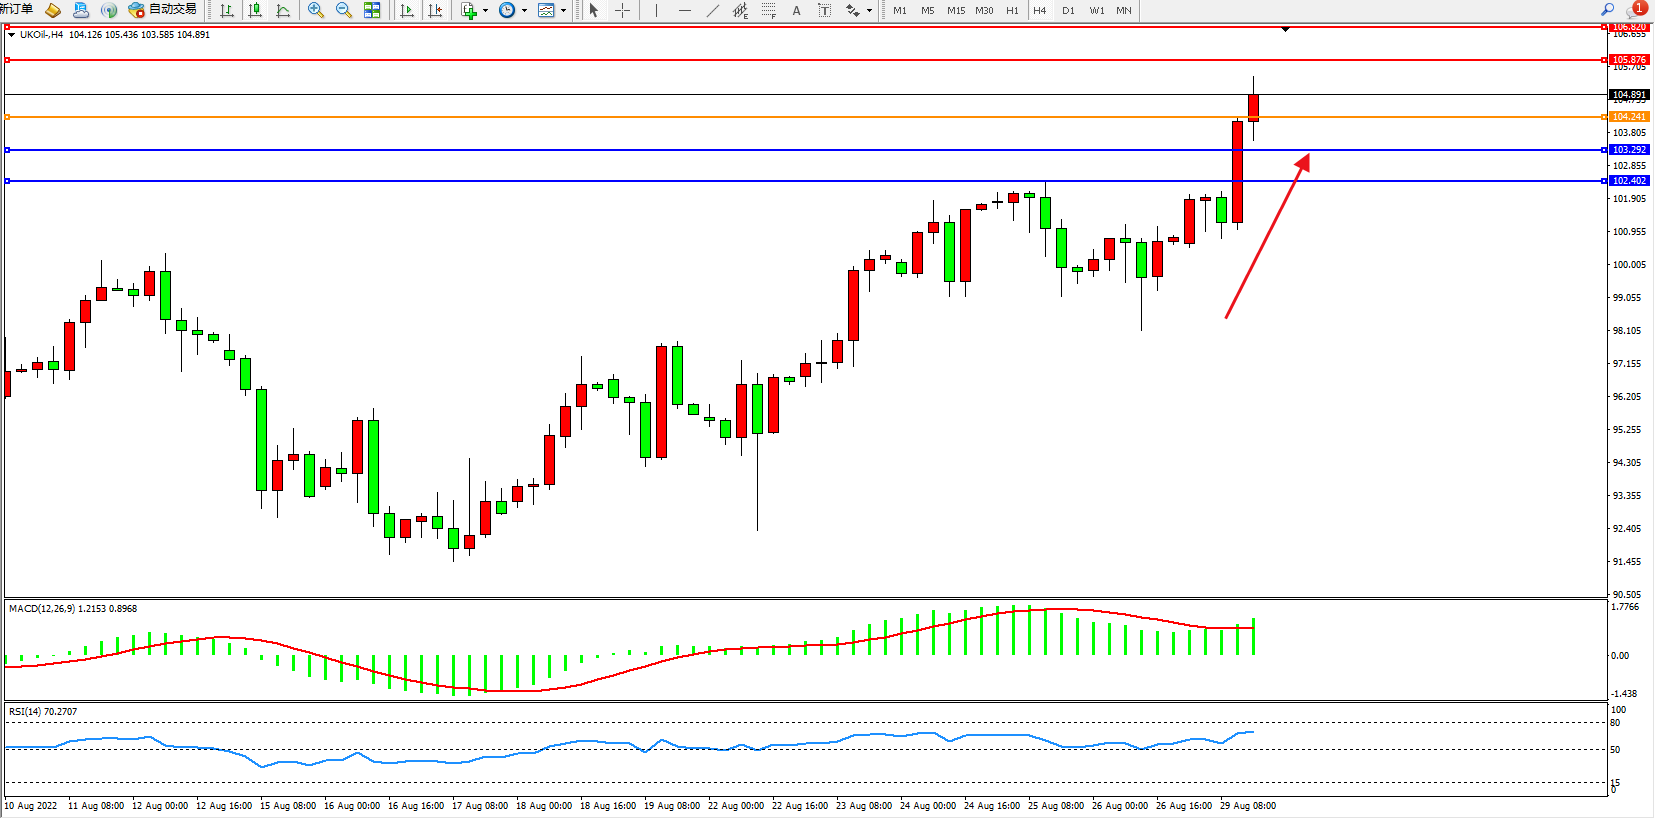
Task: Toggle the chart auto scroll button
Action: coord(407,10)
